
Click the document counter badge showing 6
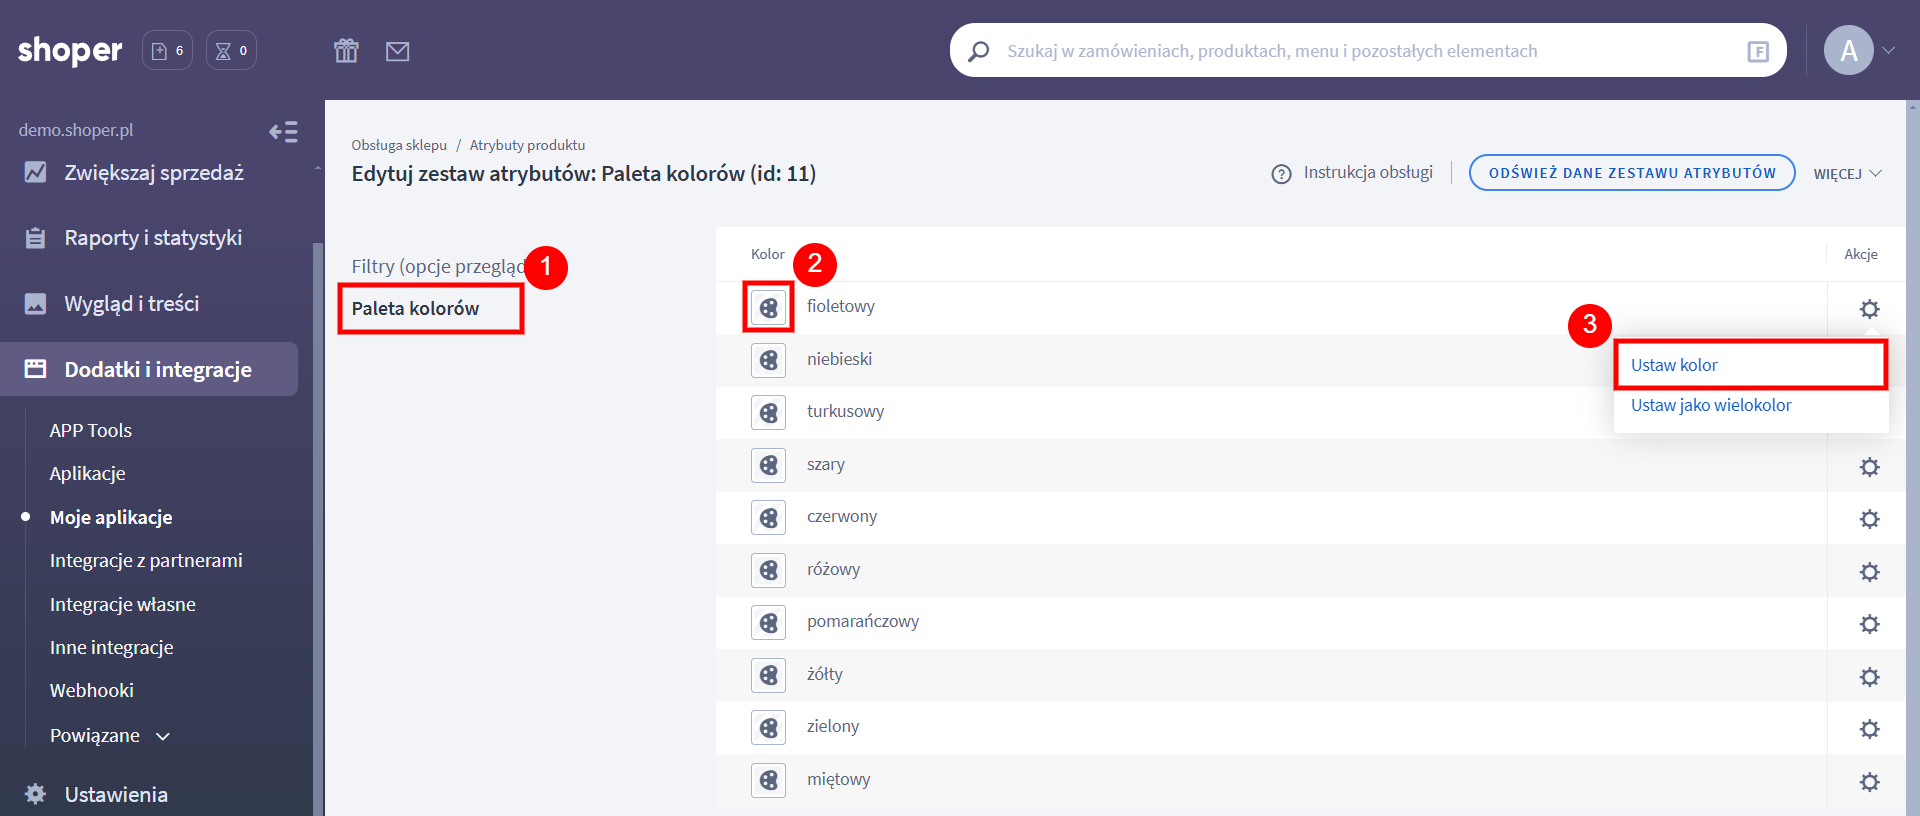coord(167,51)
